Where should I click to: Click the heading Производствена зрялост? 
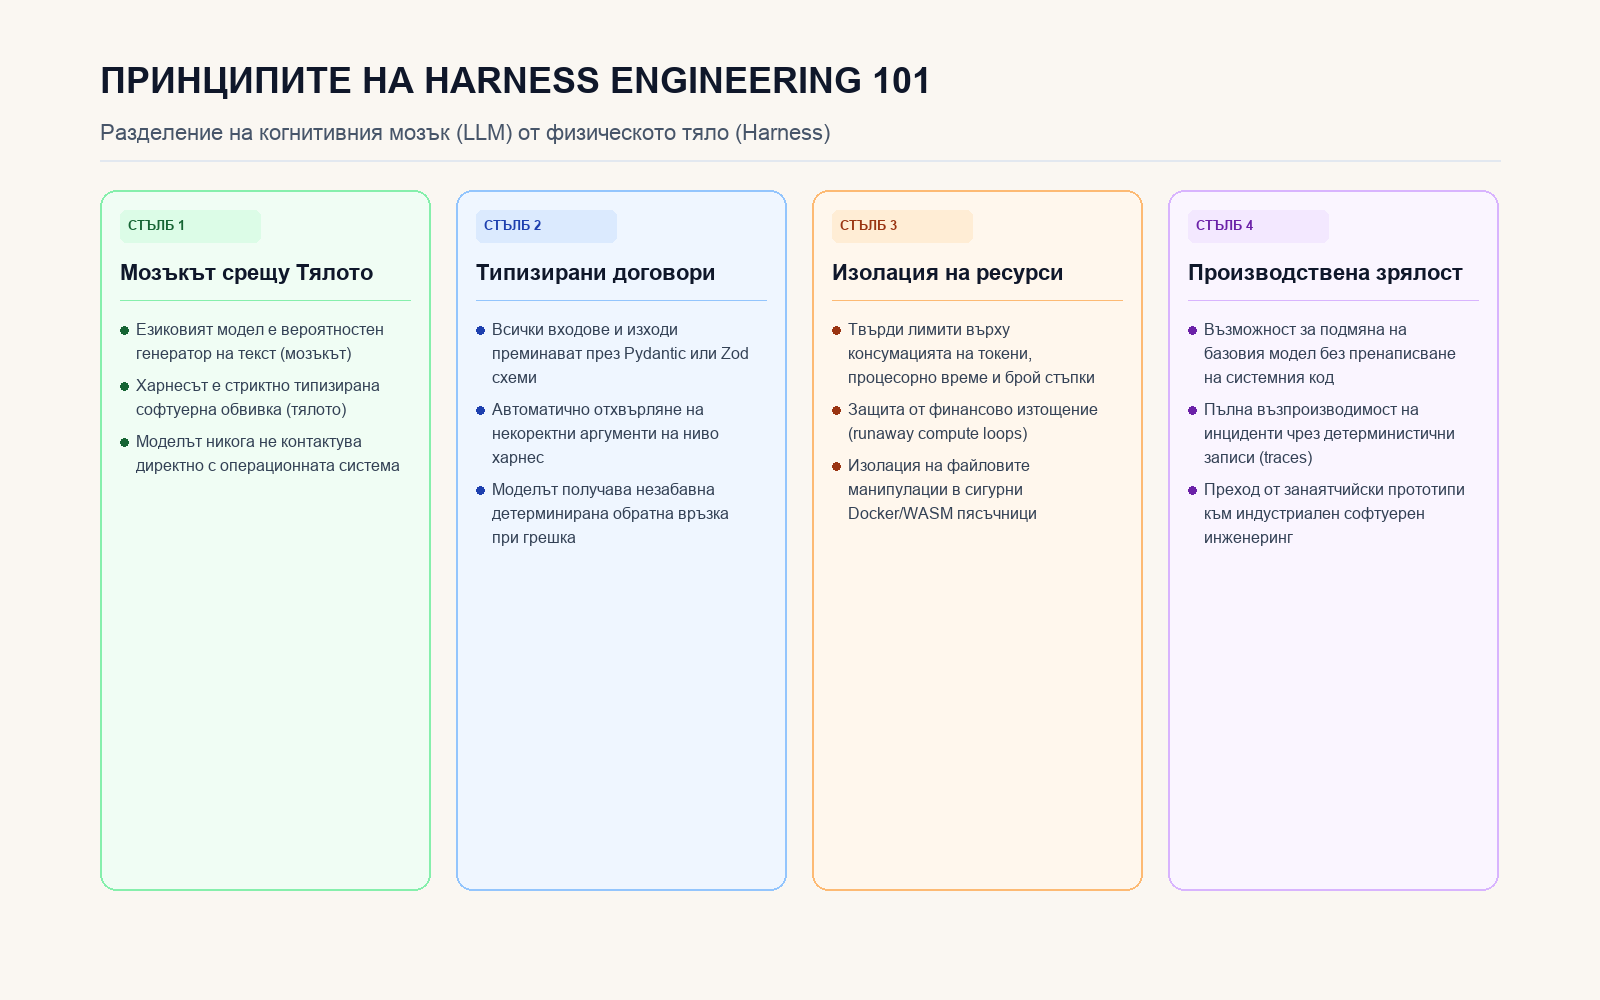pos(1325,273)
